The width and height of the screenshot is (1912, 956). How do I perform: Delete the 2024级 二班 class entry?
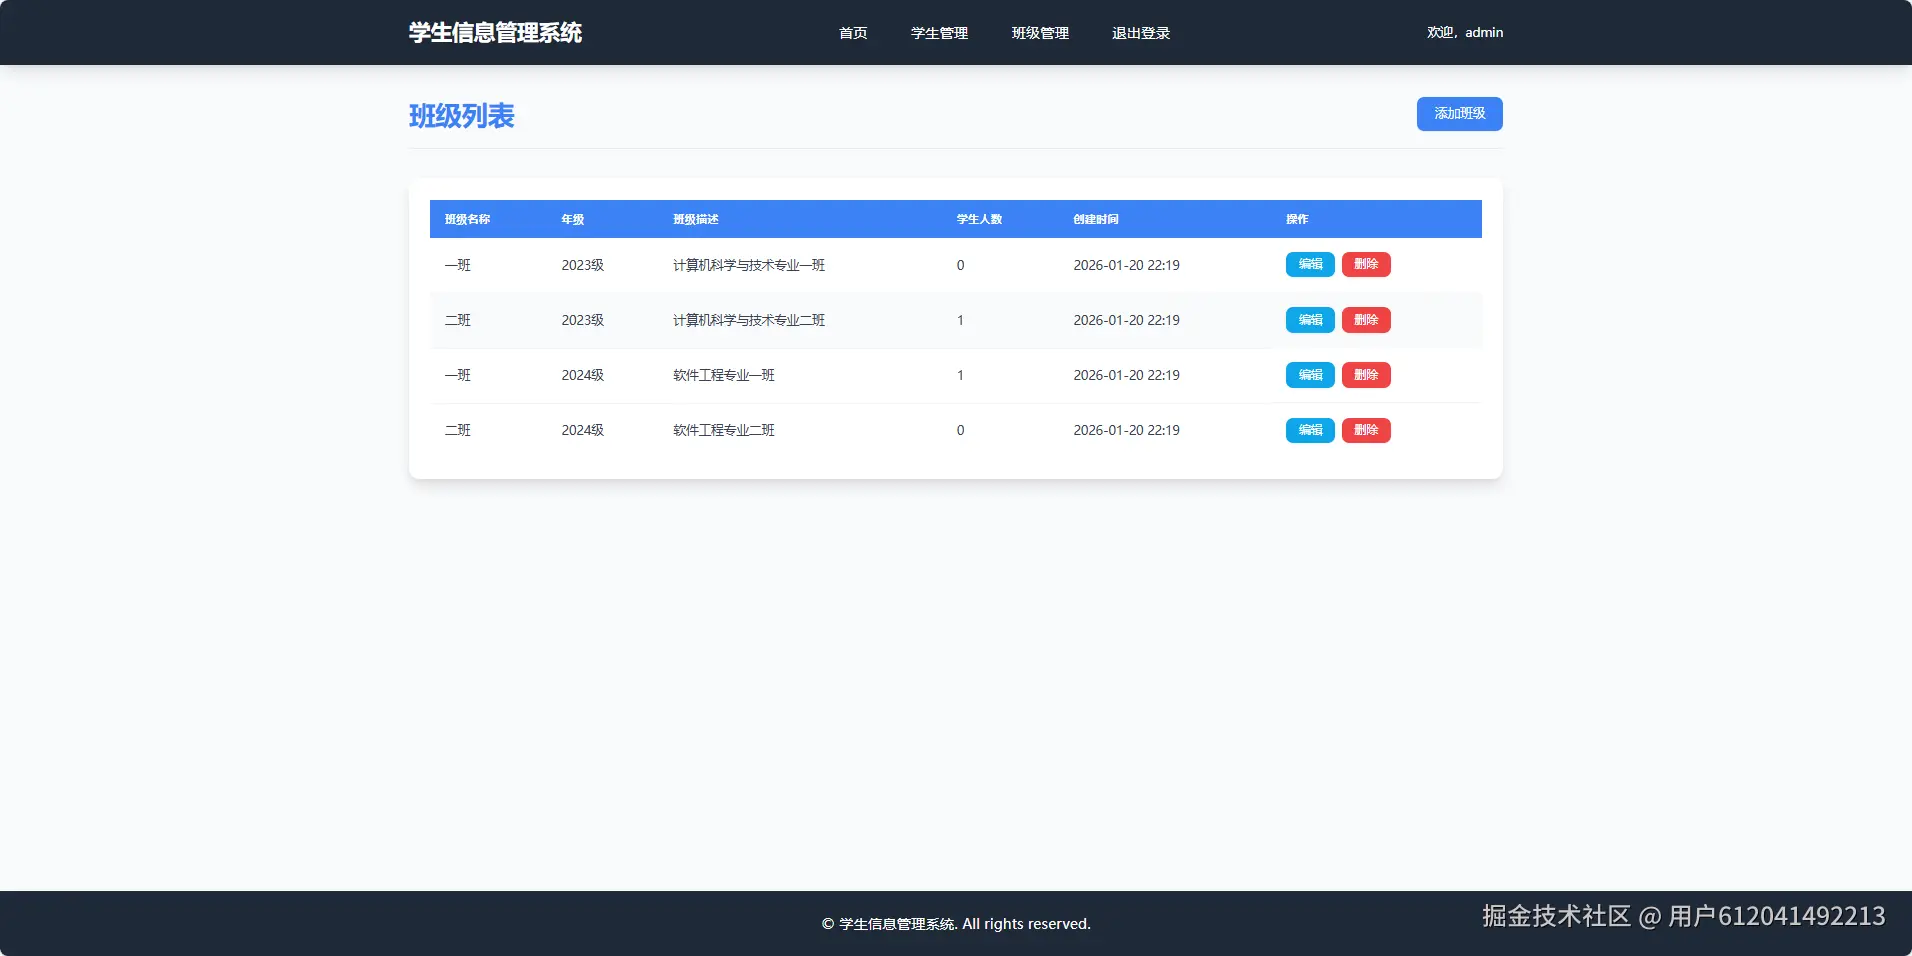[x=1366, y=430]
